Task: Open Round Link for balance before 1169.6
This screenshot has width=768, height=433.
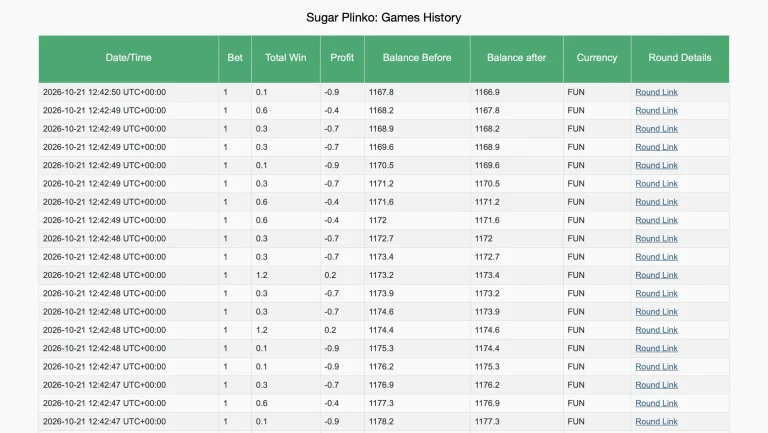Action: (656, 147)
